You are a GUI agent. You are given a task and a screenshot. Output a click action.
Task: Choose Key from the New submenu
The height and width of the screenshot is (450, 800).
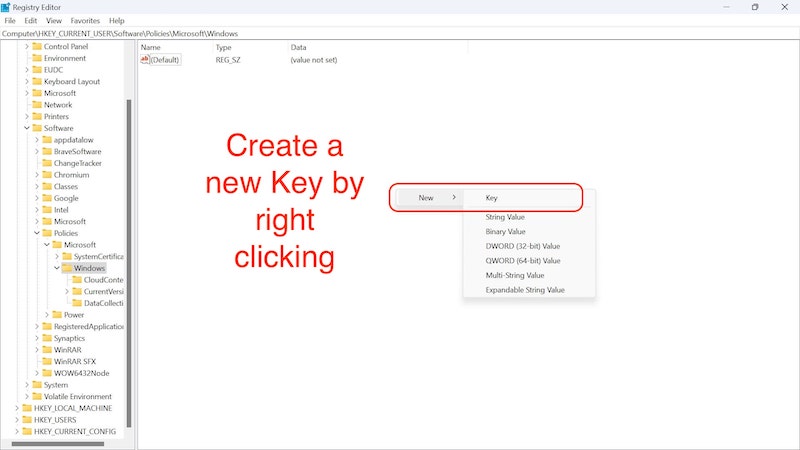click(491, 198)
